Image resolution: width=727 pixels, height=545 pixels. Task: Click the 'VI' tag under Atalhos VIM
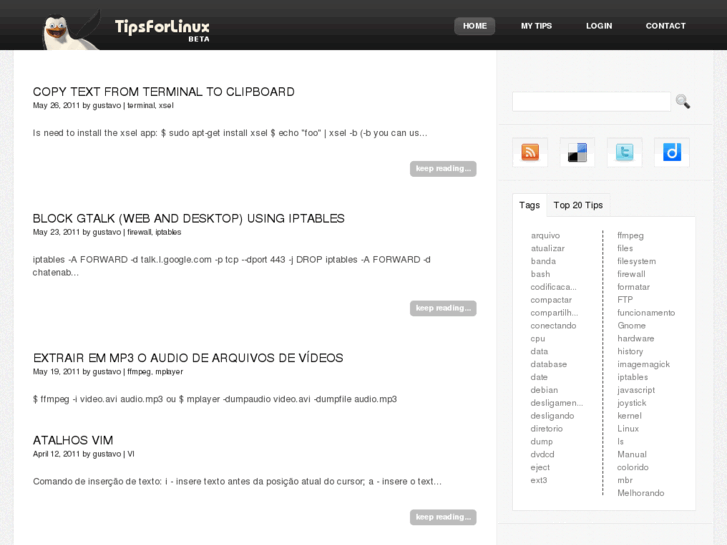tap(131, 454)
